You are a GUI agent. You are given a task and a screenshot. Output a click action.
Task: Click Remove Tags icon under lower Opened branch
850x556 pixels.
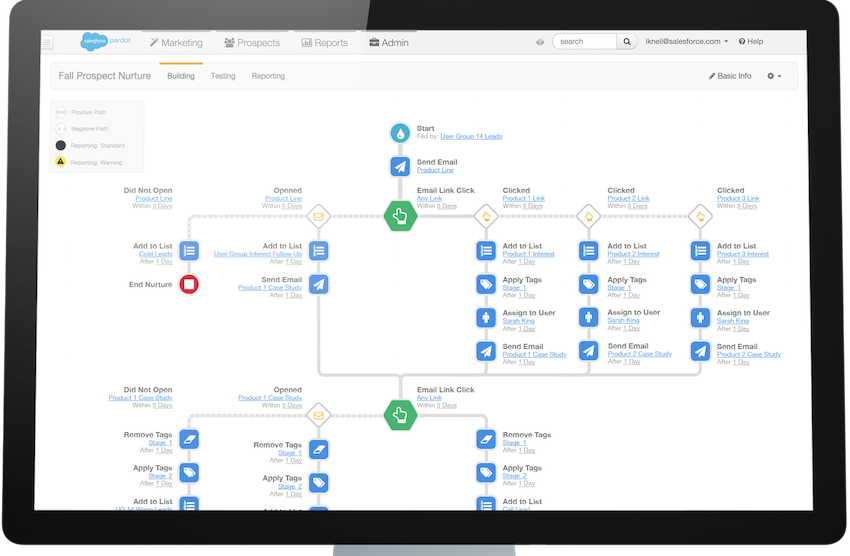click(x=319, y=449)
